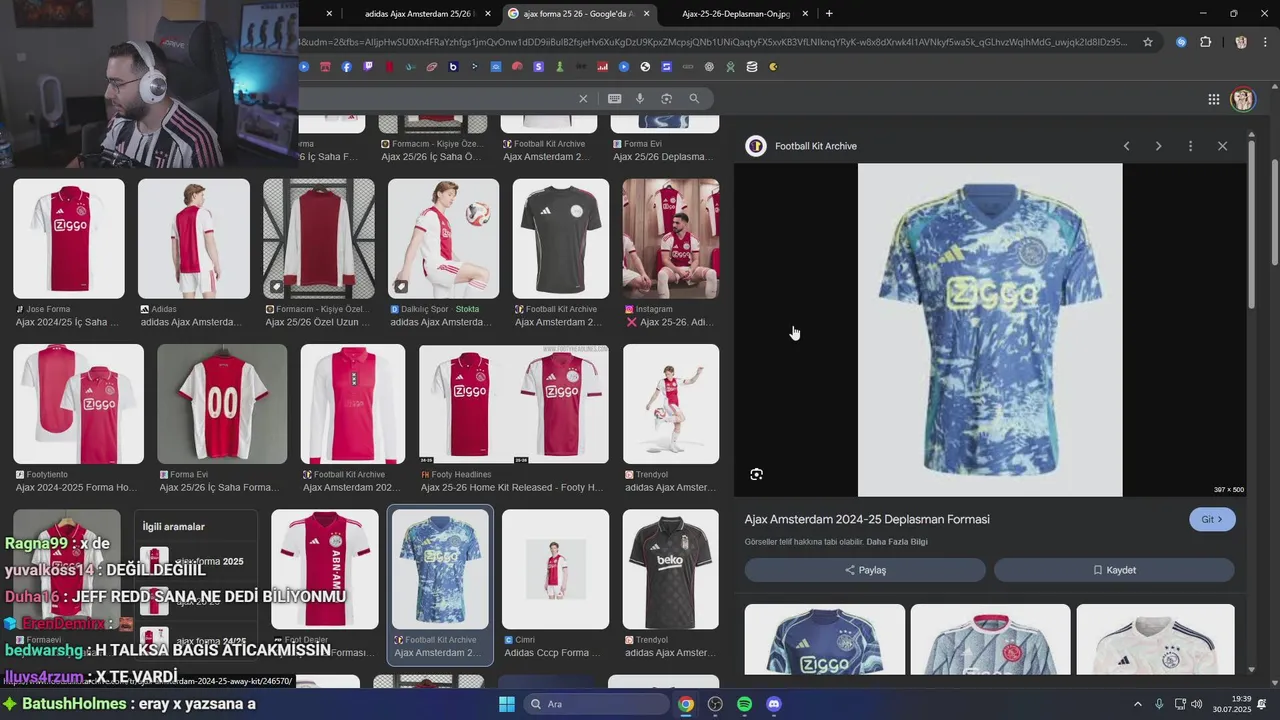Open Dalkılıç Spor player juggling ball thumbnail
This screenshot has width=1280, height=720.
click(x=443, y=238)
